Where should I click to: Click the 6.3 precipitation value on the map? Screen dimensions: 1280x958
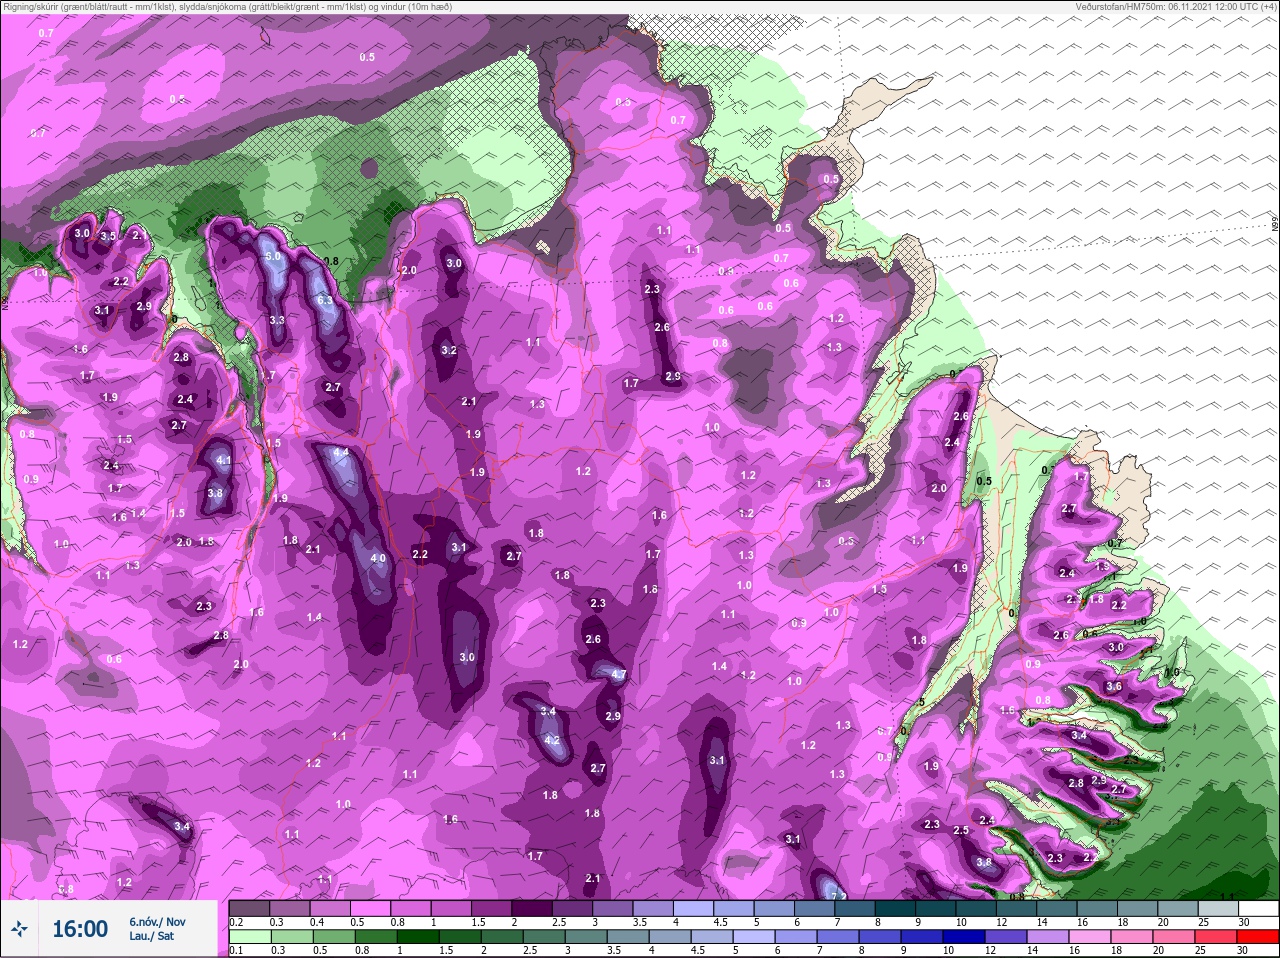point(325,300)
